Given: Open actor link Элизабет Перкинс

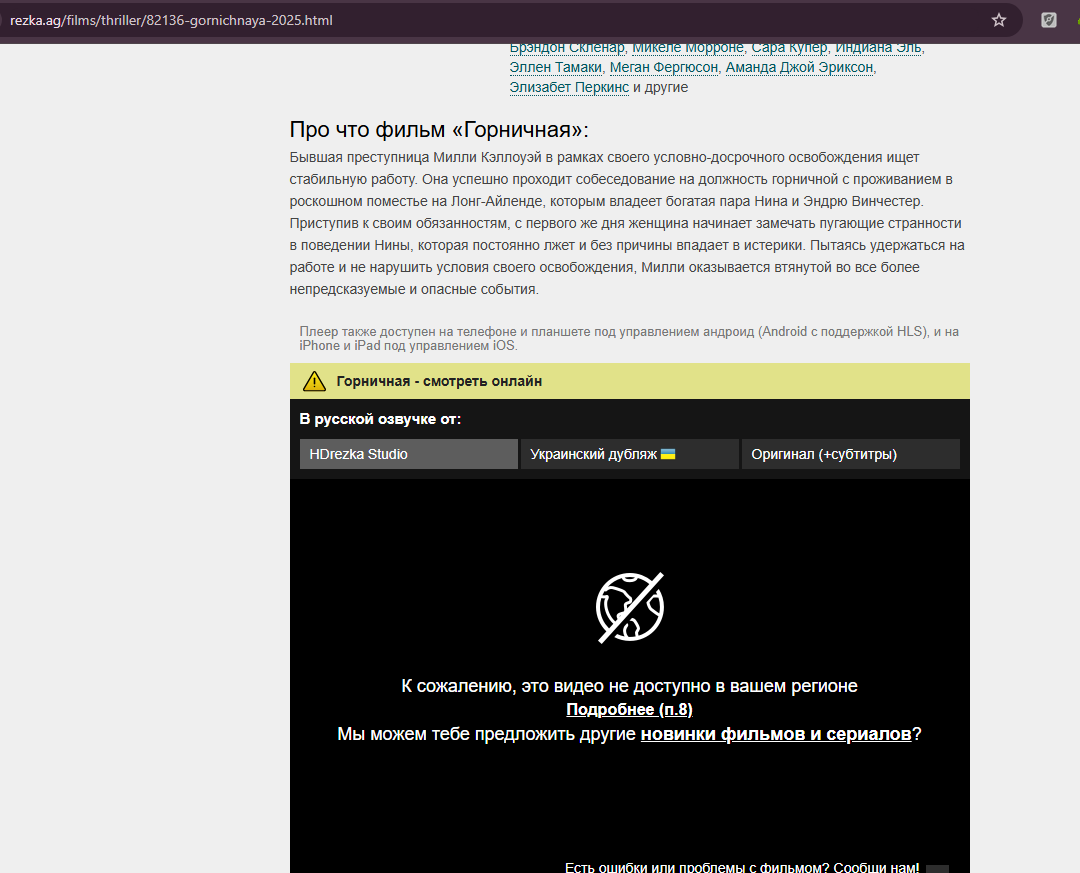Looking at the screenshot, I should coord(569,88).
